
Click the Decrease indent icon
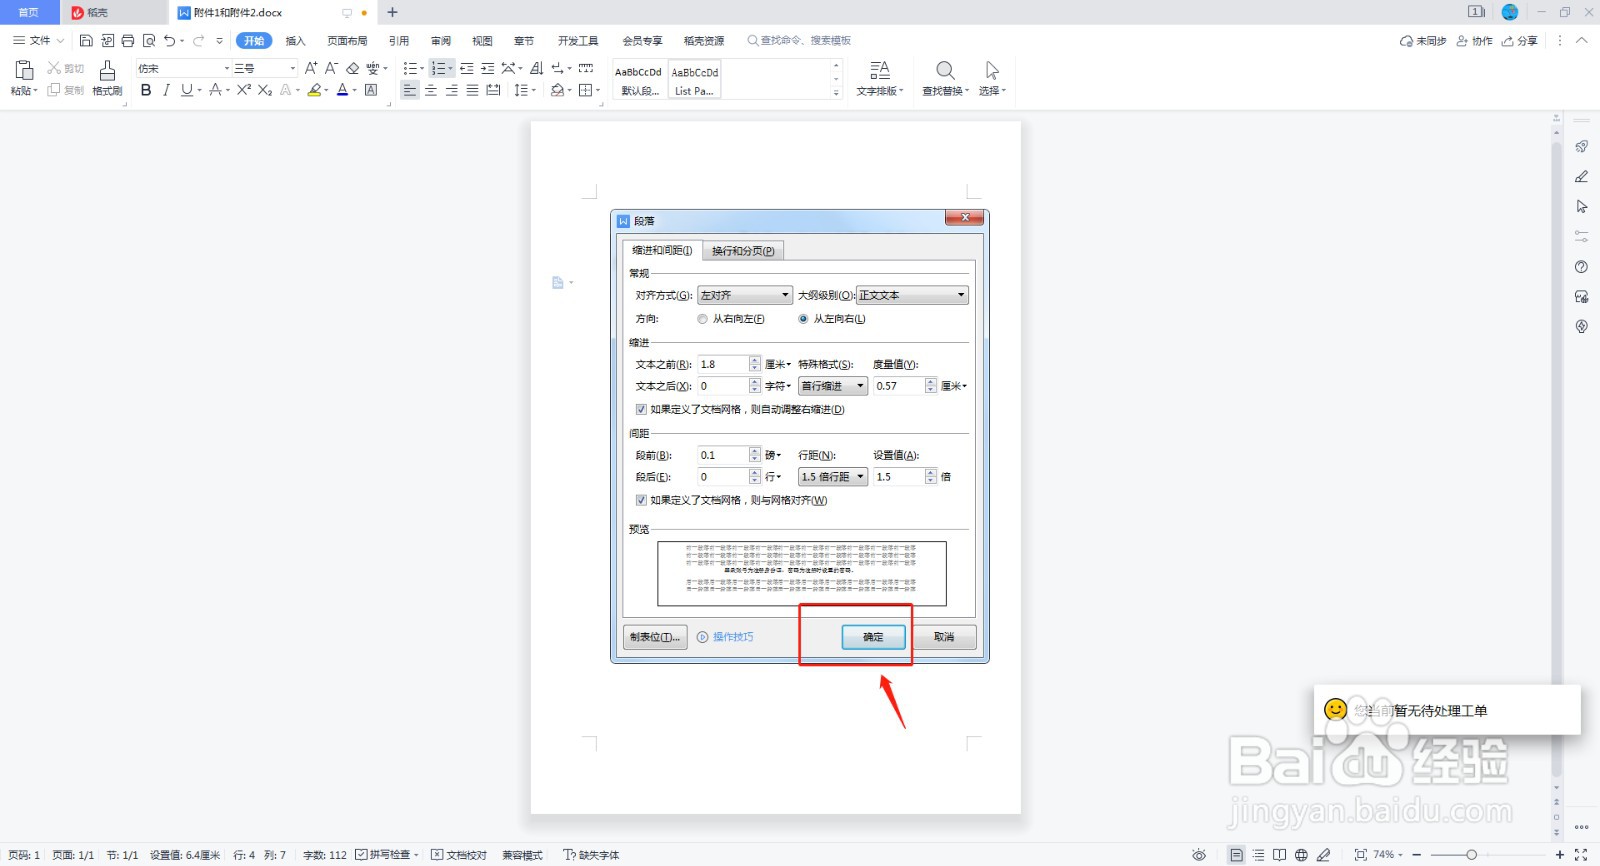tap(466, 68)
